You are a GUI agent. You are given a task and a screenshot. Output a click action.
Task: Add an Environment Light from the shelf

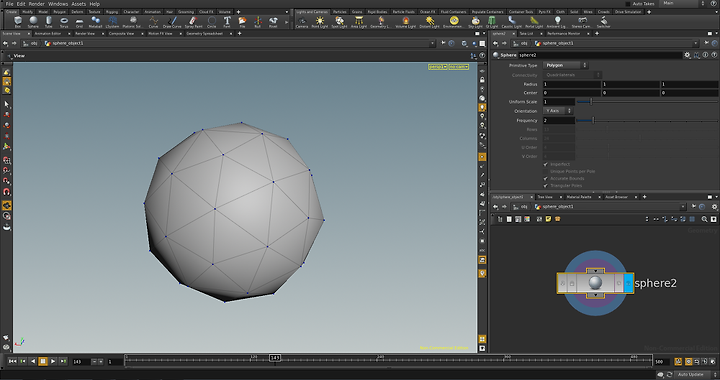[x=454, y=22]
